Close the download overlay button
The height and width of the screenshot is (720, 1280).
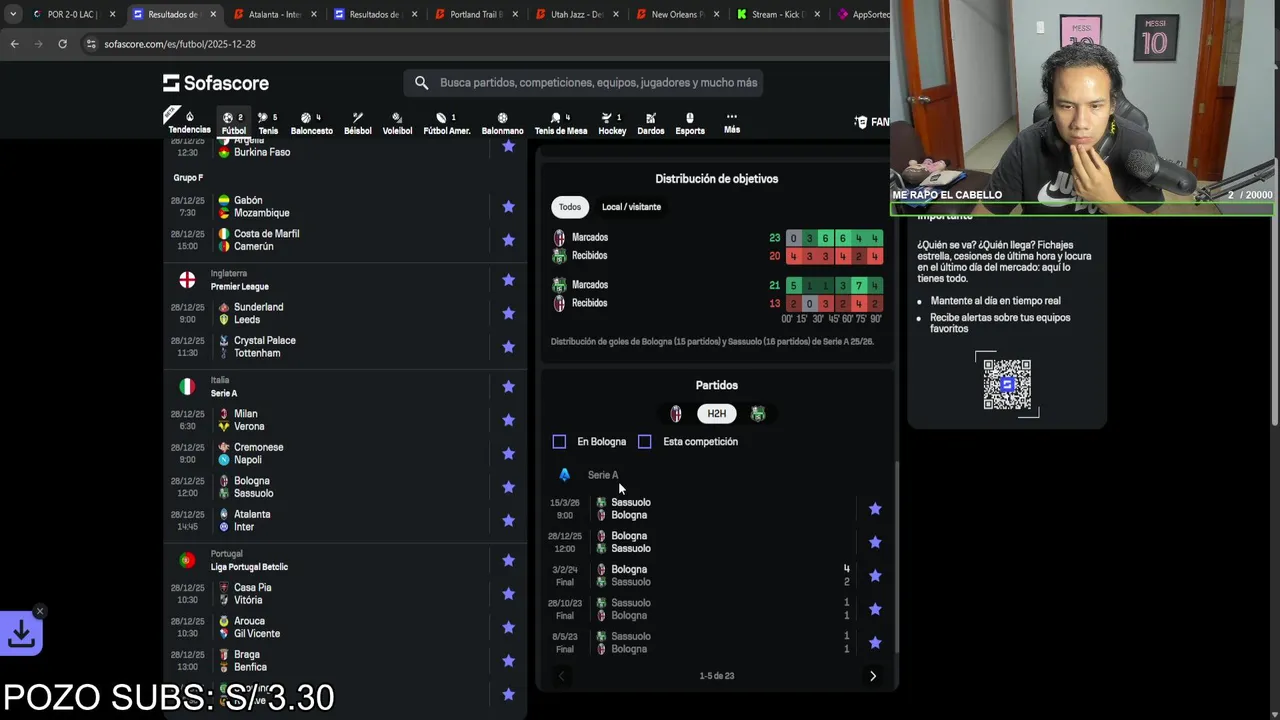tap(40, 611)
